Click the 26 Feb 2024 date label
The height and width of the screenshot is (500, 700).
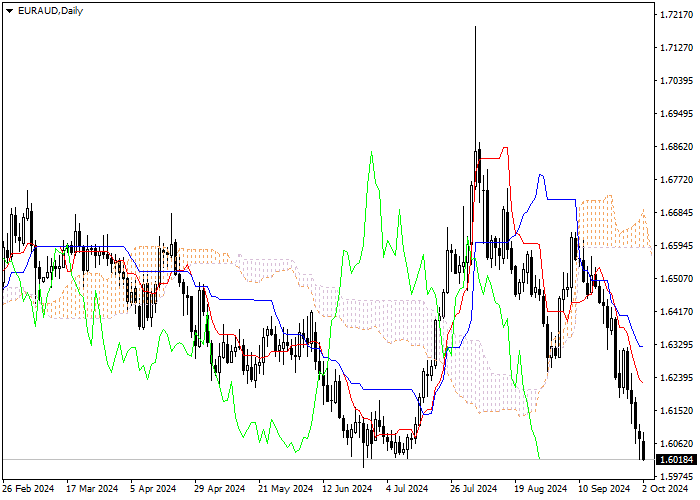(28, 489)
